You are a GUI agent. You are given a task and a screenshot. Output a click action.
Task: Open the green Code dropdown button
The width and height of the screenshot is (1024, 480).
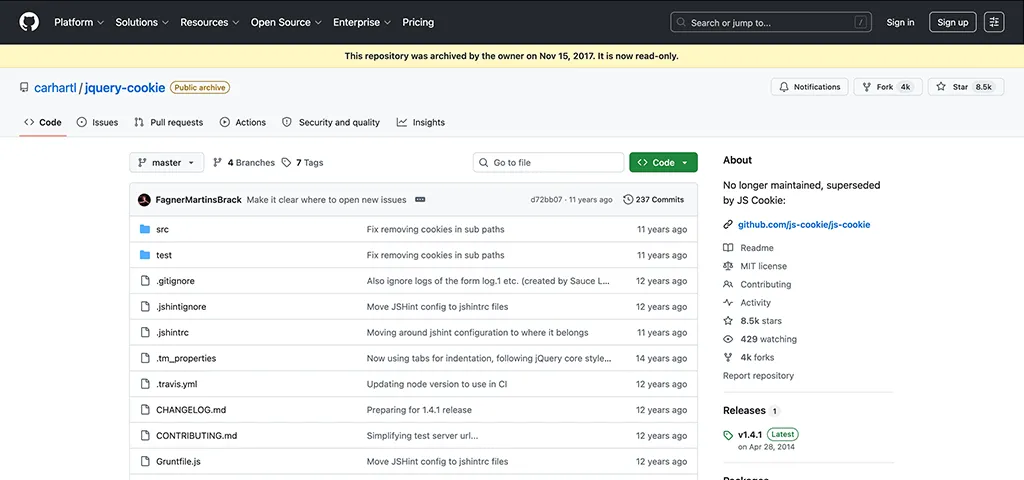coord(664,163)
